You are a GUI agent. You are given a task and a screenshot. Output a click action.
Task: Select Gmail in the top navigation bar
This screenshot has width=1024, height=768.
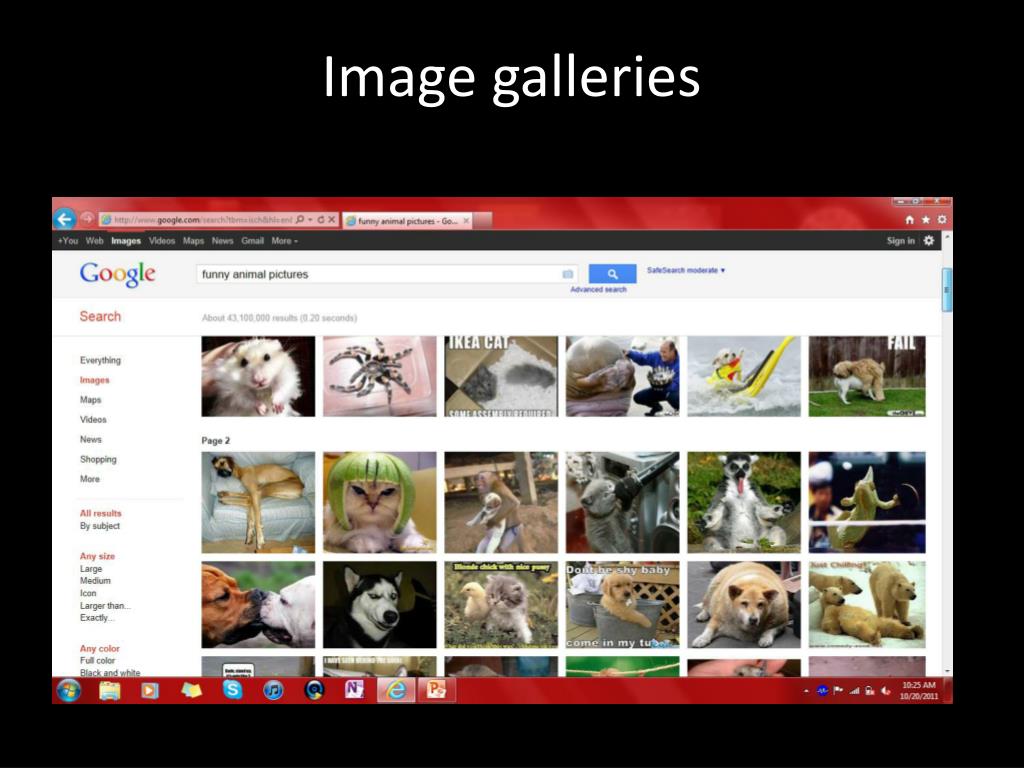(x=252, y=241)
